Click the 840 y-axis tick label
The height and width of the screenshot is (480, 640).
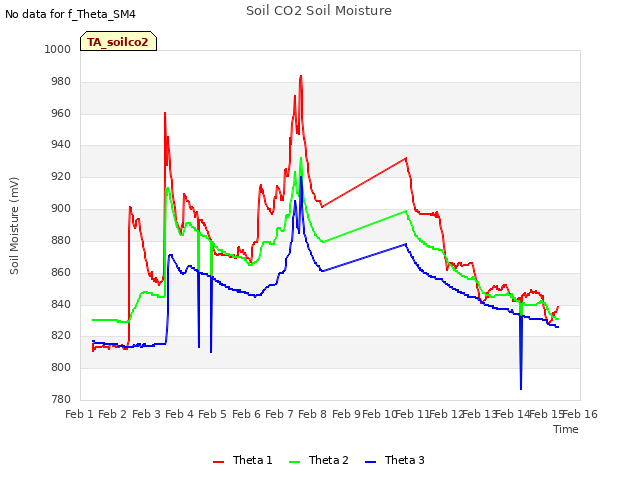point(61,304)
